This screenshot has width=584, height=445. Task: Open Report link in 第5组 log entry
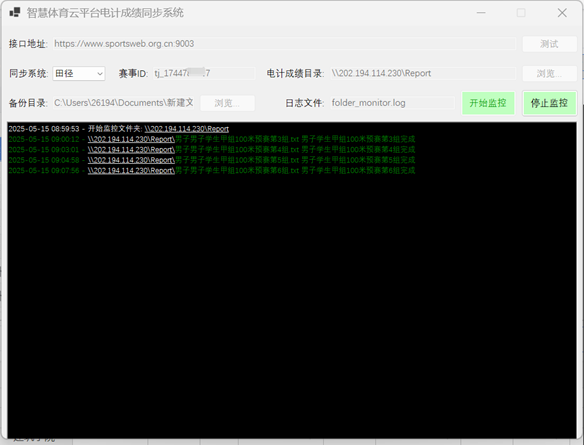131,160
